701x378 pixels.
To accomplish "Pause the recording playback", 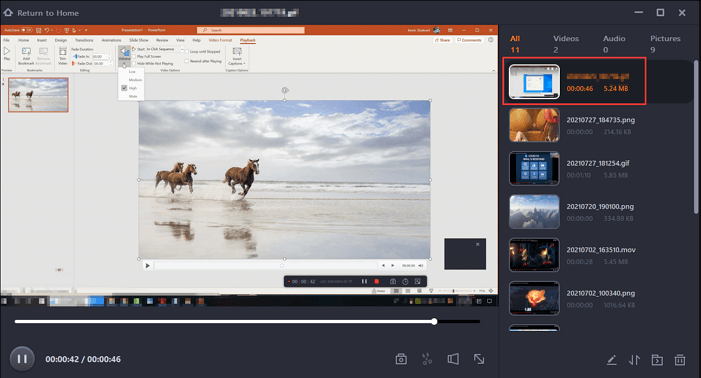I will pos(22,359).
